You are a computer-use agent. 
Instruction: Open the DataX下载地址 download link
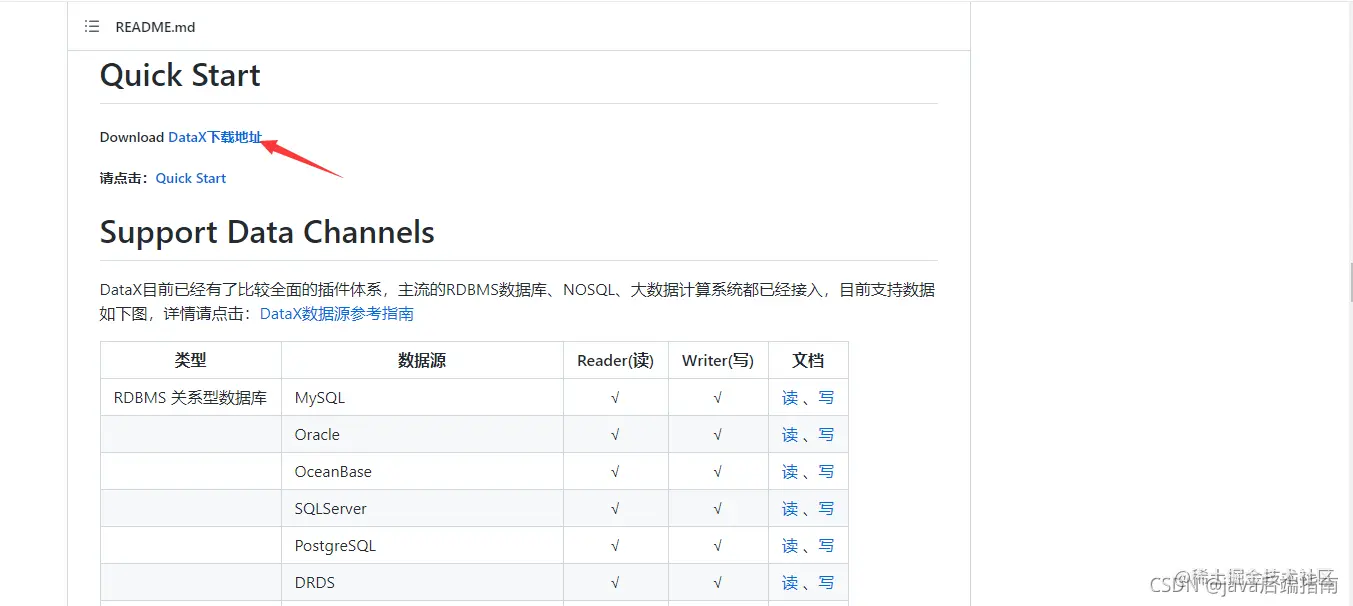[216, 137]
